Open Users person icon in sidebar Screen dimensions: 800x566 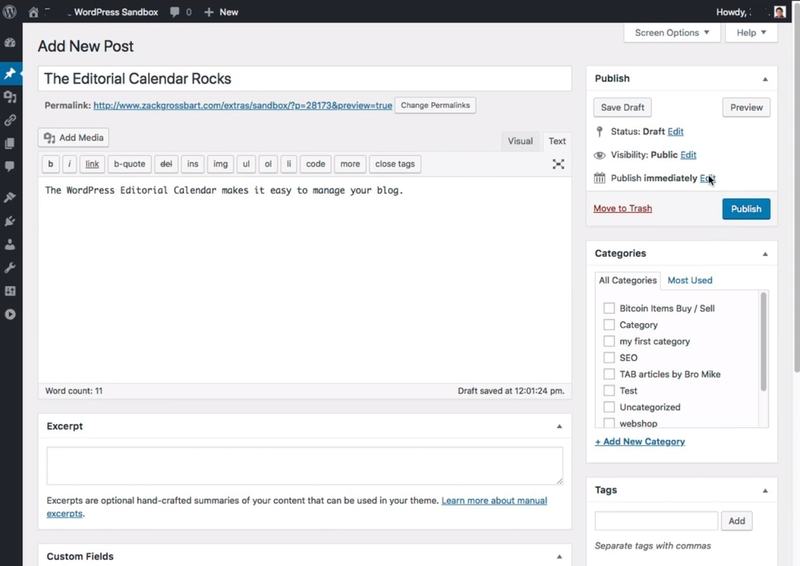click(10, 244)
